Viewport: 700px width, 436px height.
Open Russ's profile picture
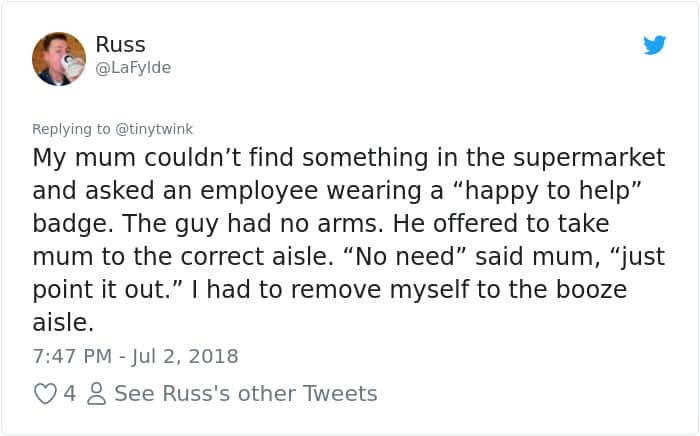[x=59, y=58]
